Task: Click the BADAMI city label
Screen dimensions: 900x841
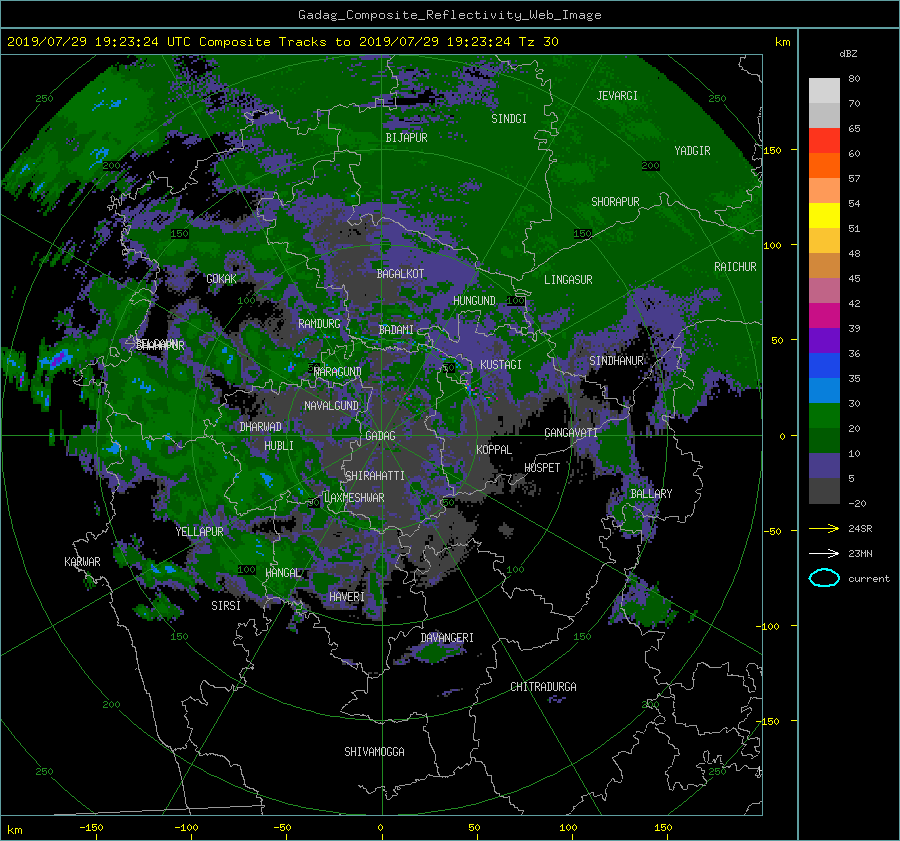Action: 396,330
